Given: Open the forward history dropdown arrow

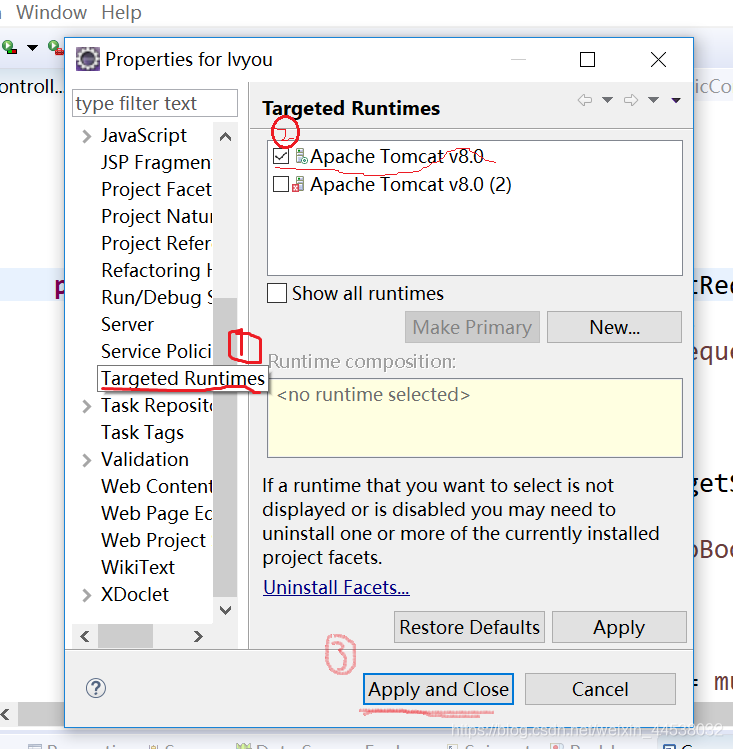Looking at the screenshot, I should tap(653, 100).
